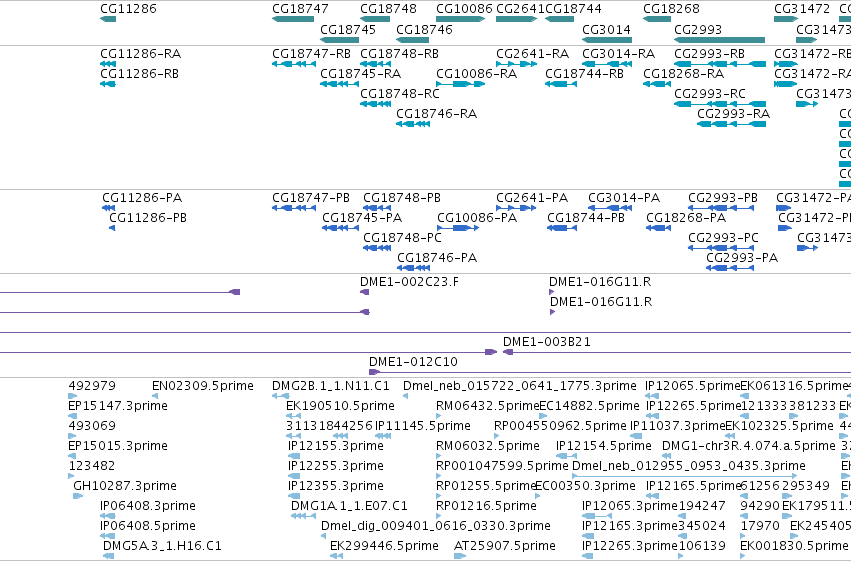Select EST label EP15147.3prime
851x561 pixels.
pyautogui.click(x=118, y=406)
